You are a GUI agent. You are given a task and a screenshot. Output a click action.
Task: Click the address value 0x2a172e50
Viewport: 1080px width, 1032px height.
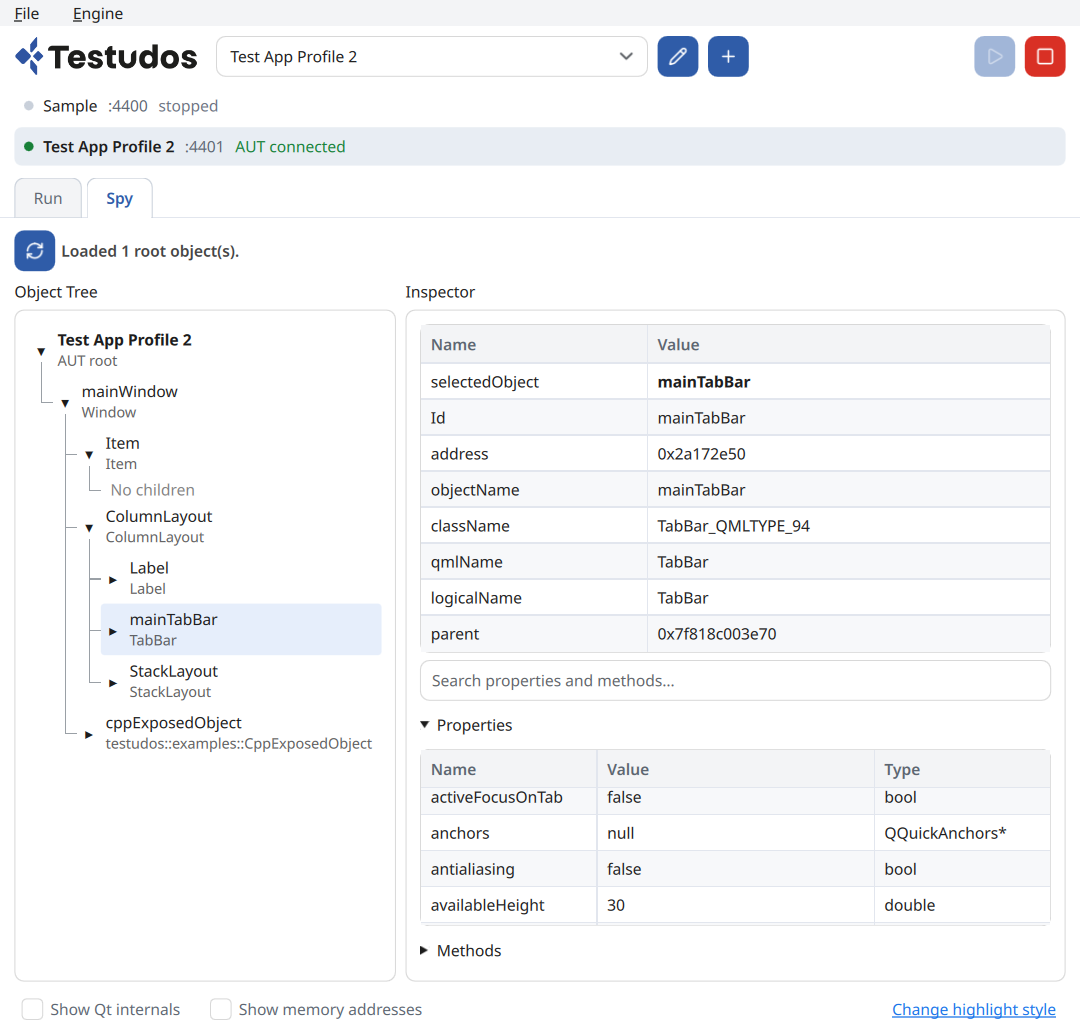tap(701, 454)
